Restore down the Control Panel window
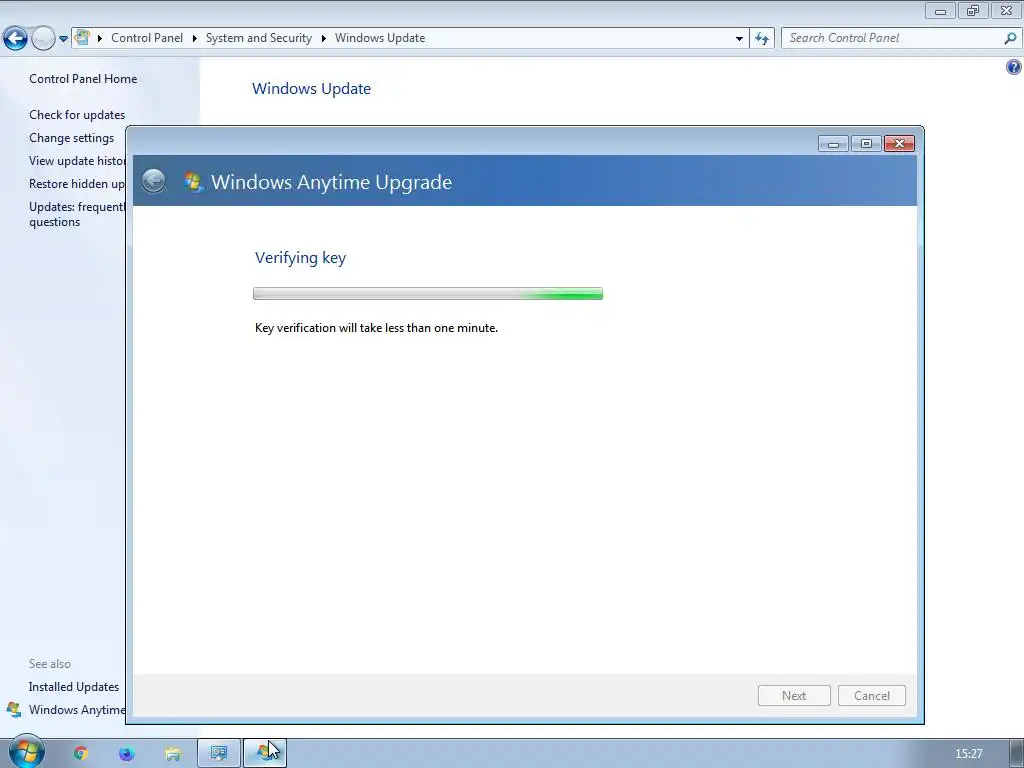 pos(973,10)
